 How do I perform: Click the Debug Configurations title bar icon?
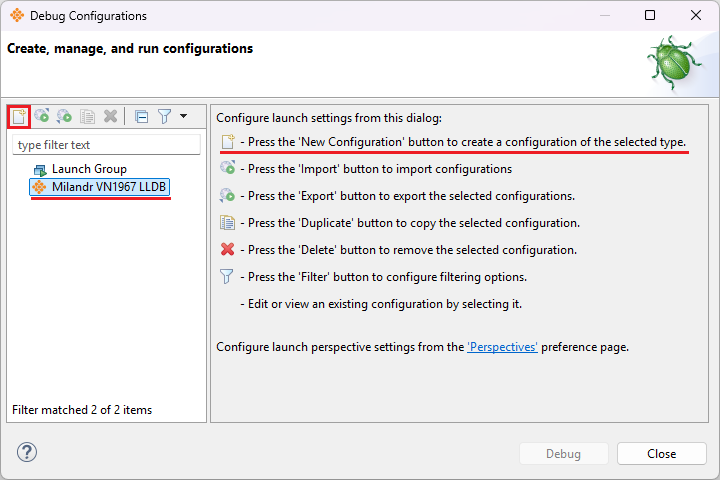tap(17, 16)
